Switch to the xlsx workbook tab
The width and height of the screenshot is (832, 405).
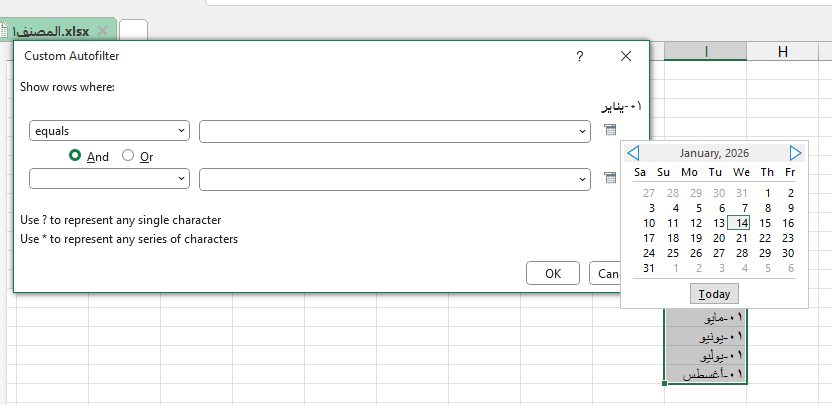(x=50, y=31)
